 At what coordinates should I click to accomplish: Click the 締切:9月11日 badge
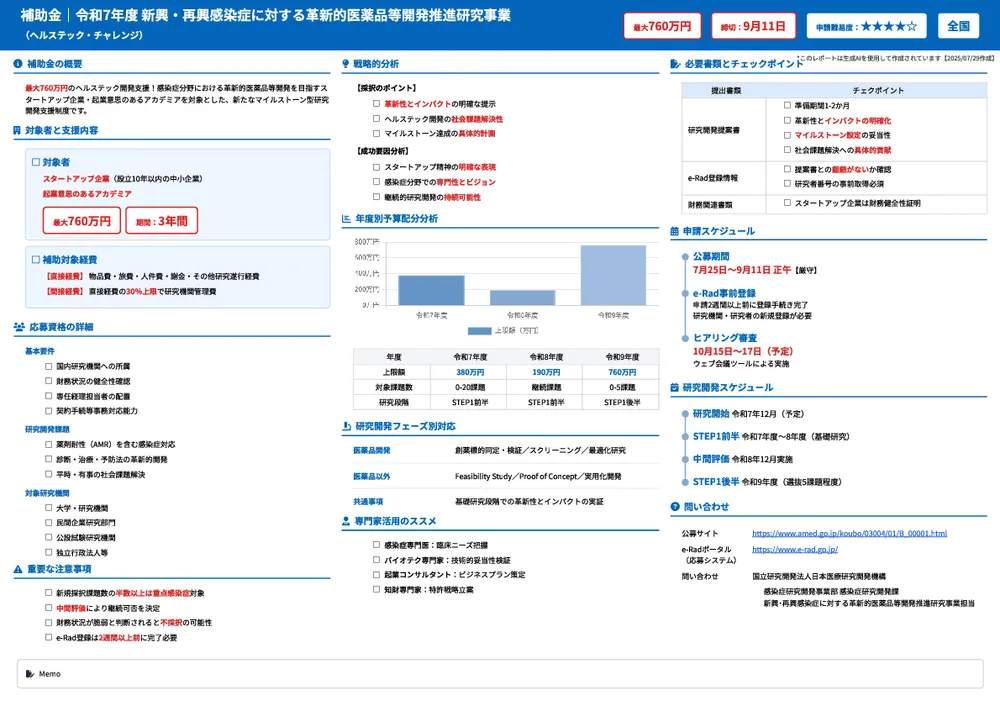coord(753,26)
